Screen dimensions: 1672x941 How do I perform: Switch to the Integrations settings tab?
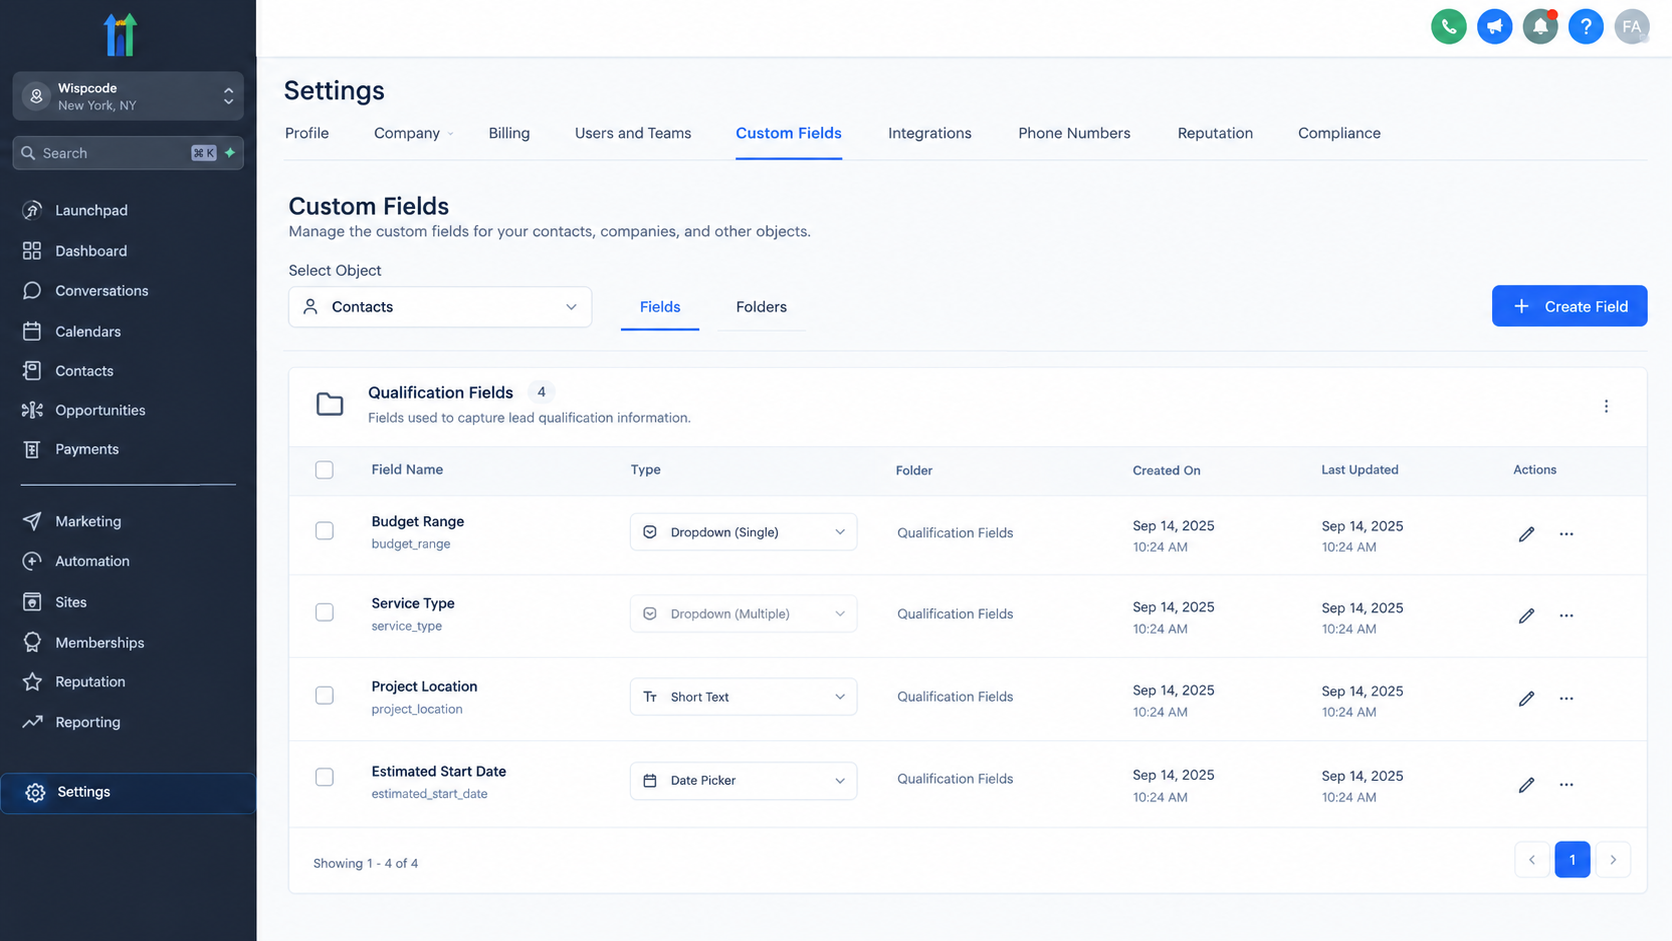pyautogui.click(x=929, y=133)
